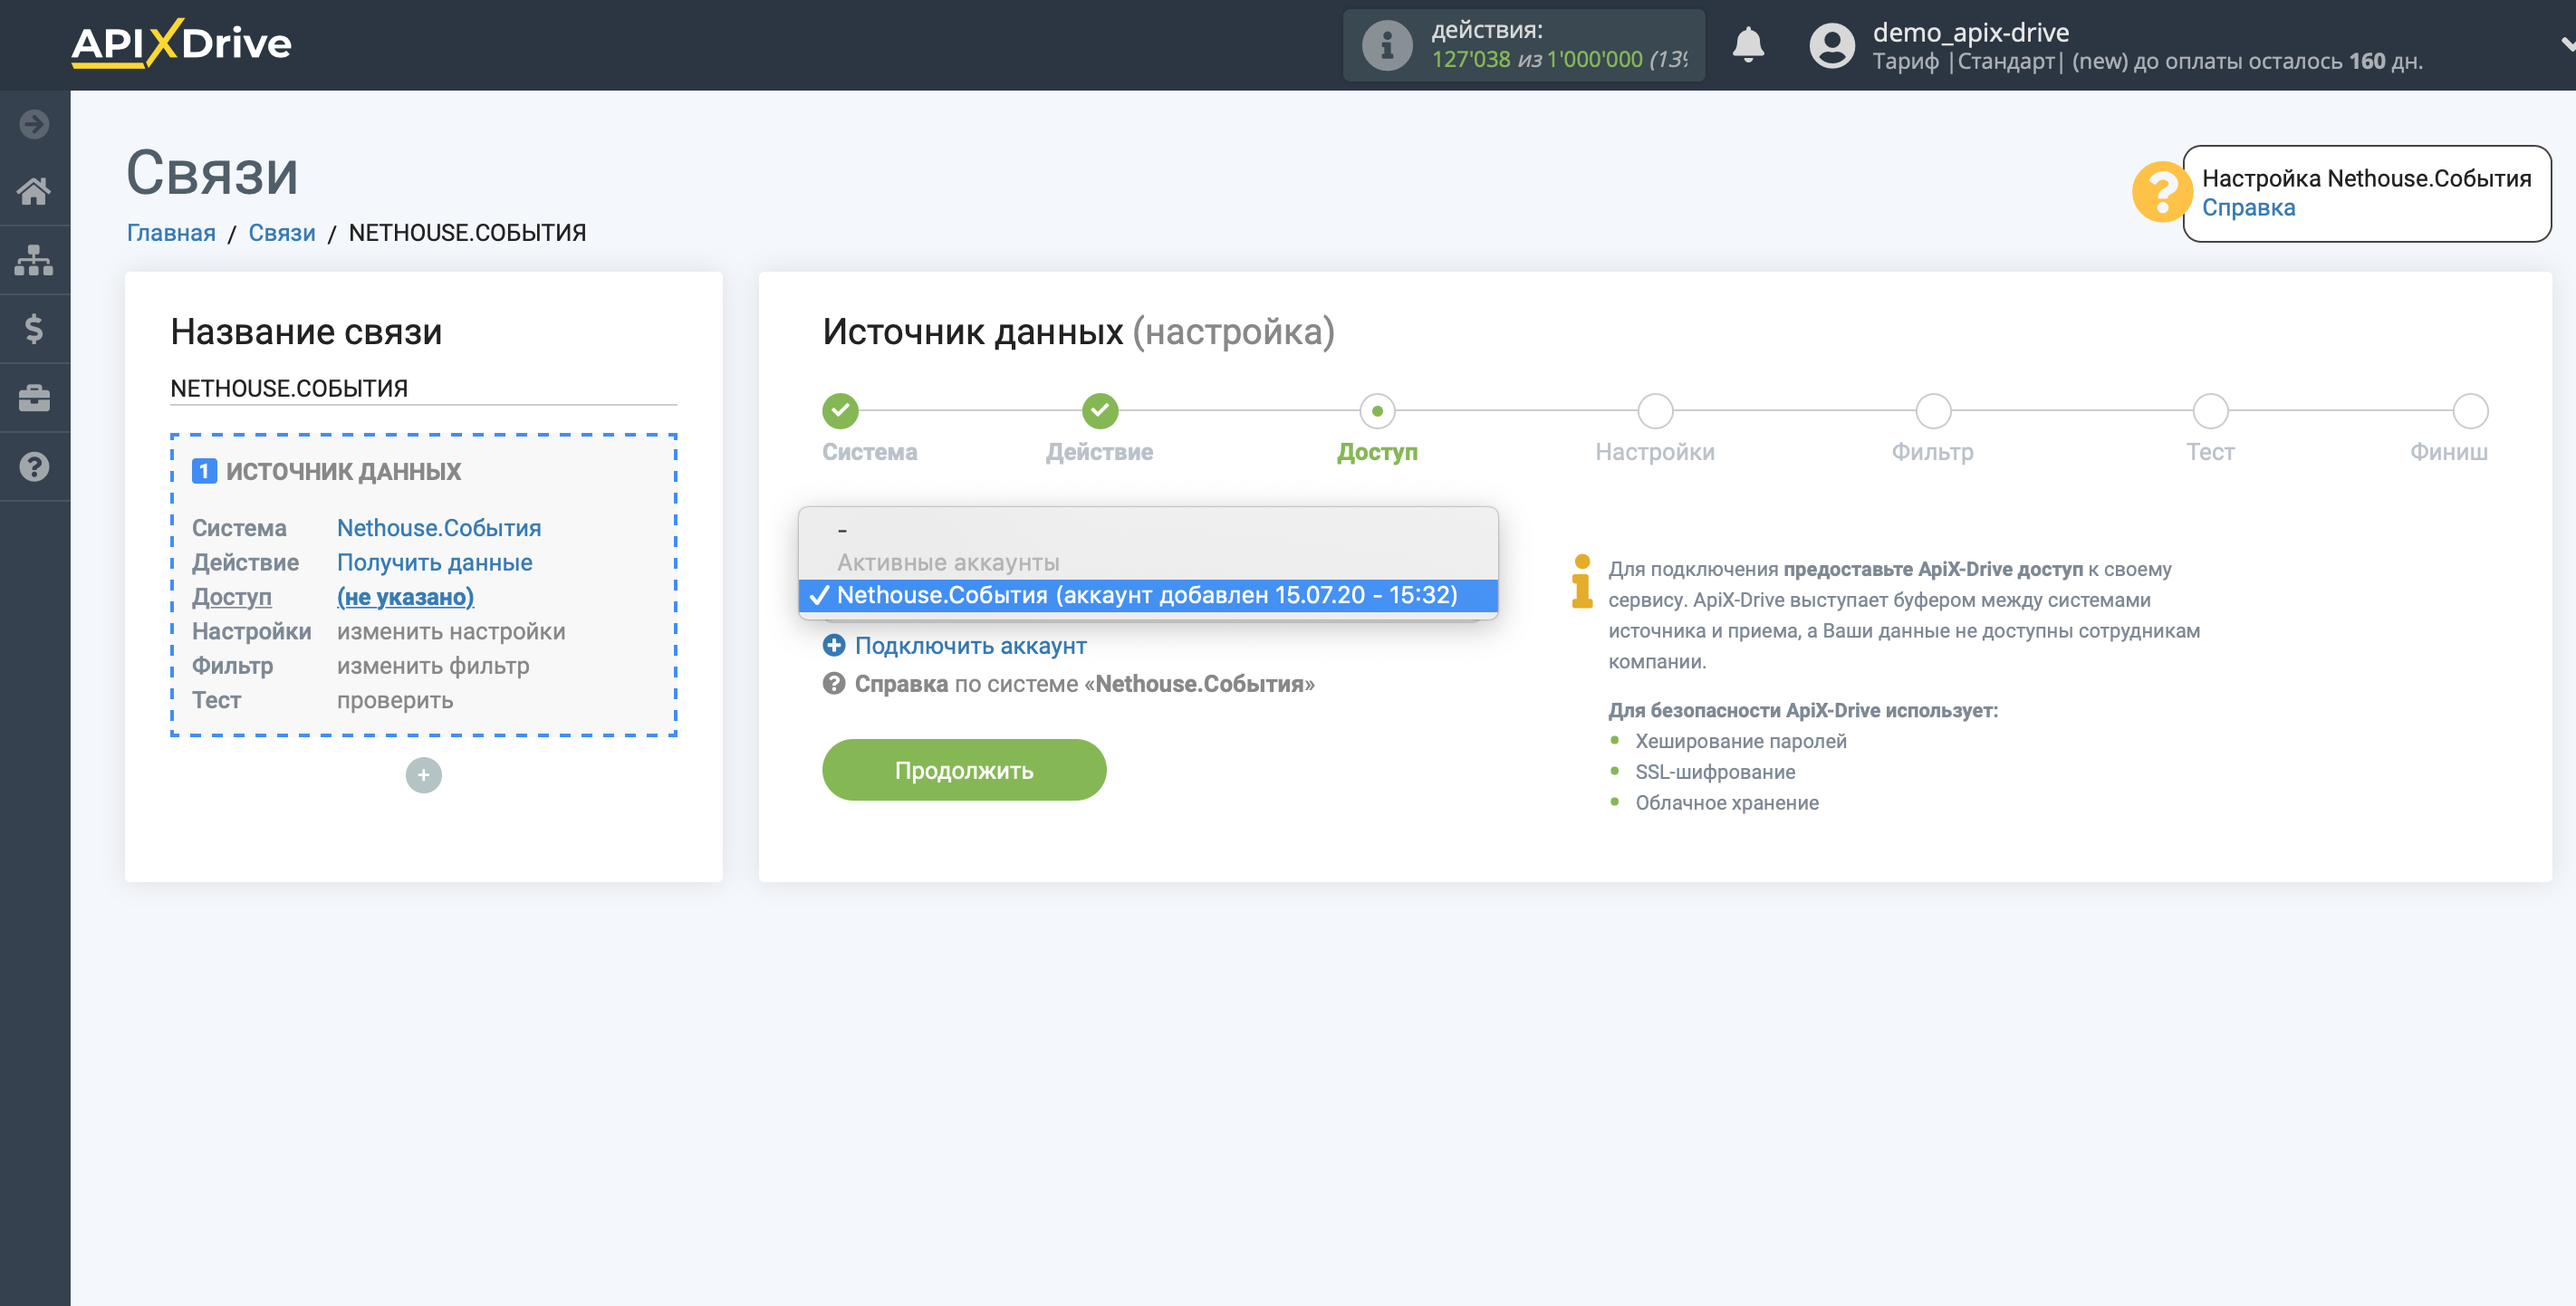Image resolution: width=2576 pixels, height=1306 pixels.
Task: Go to Связи breadcrumb
Action: [282, 233]
